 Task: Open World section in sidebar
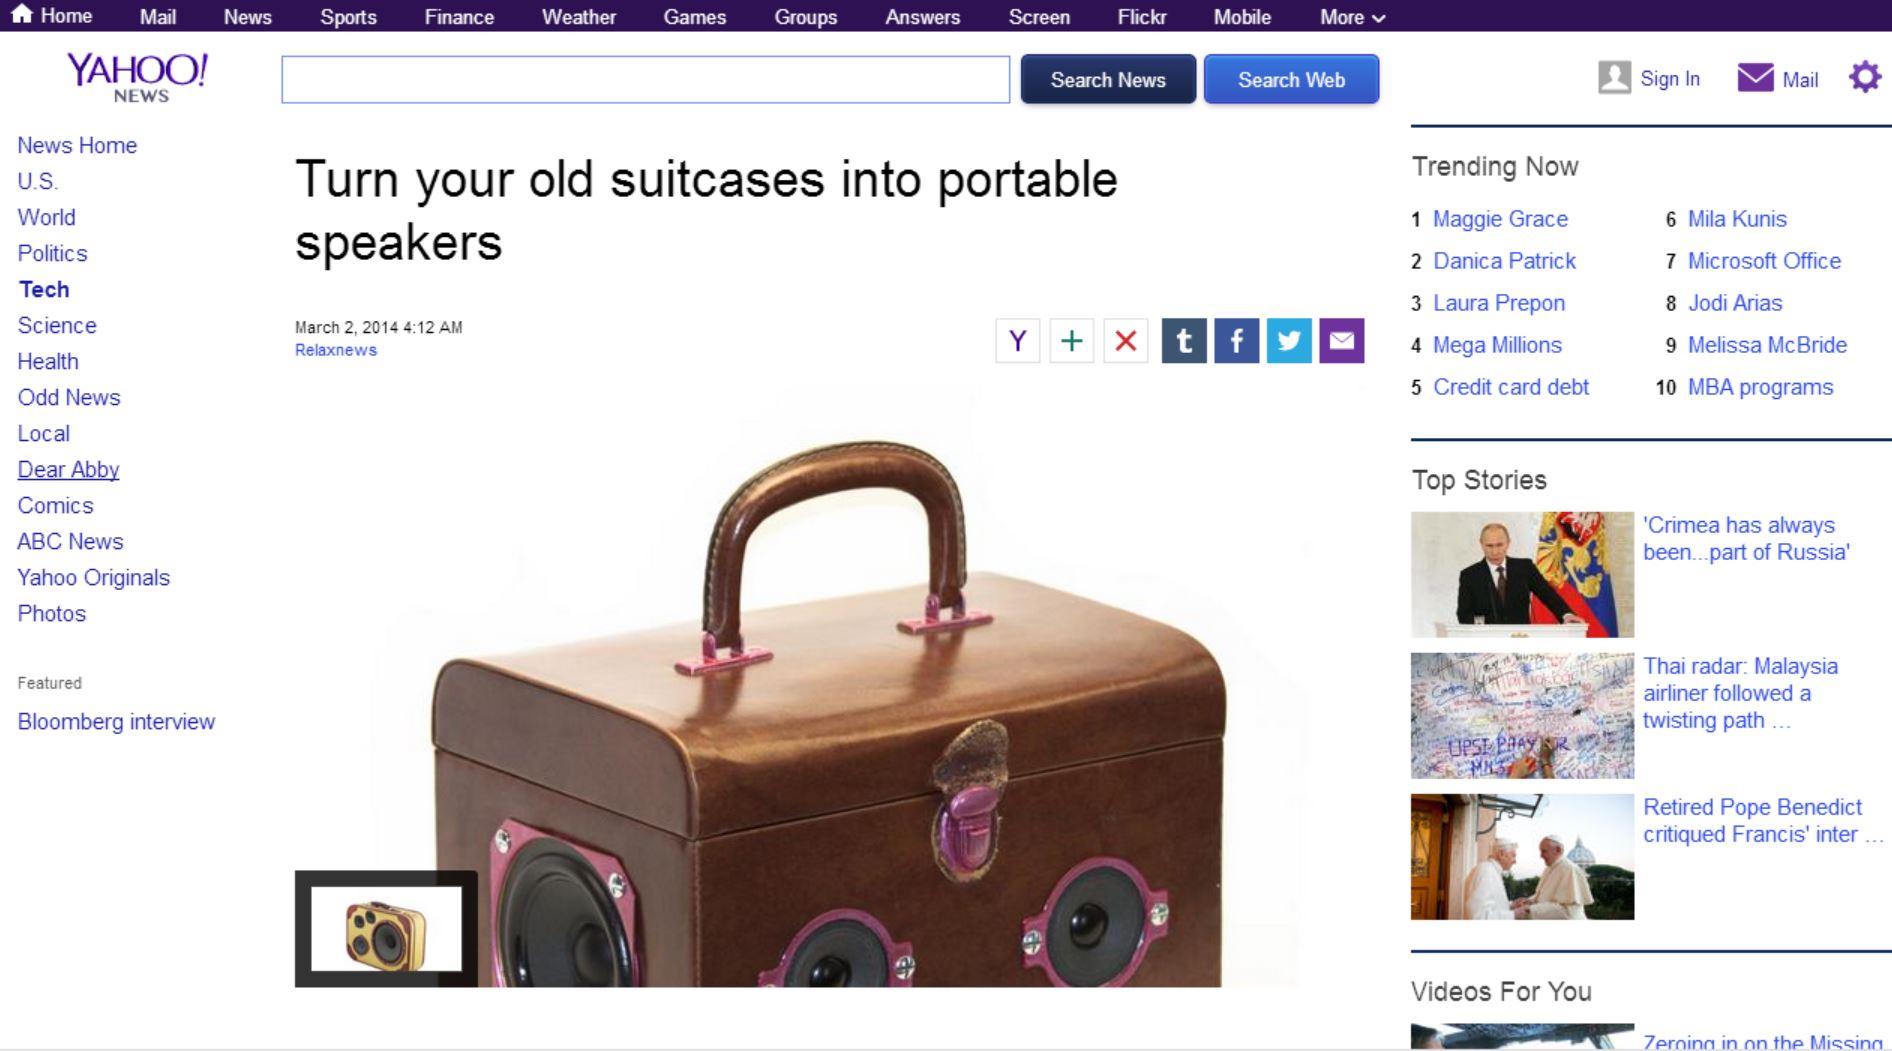pyautogui.click(x=46, y=217)
